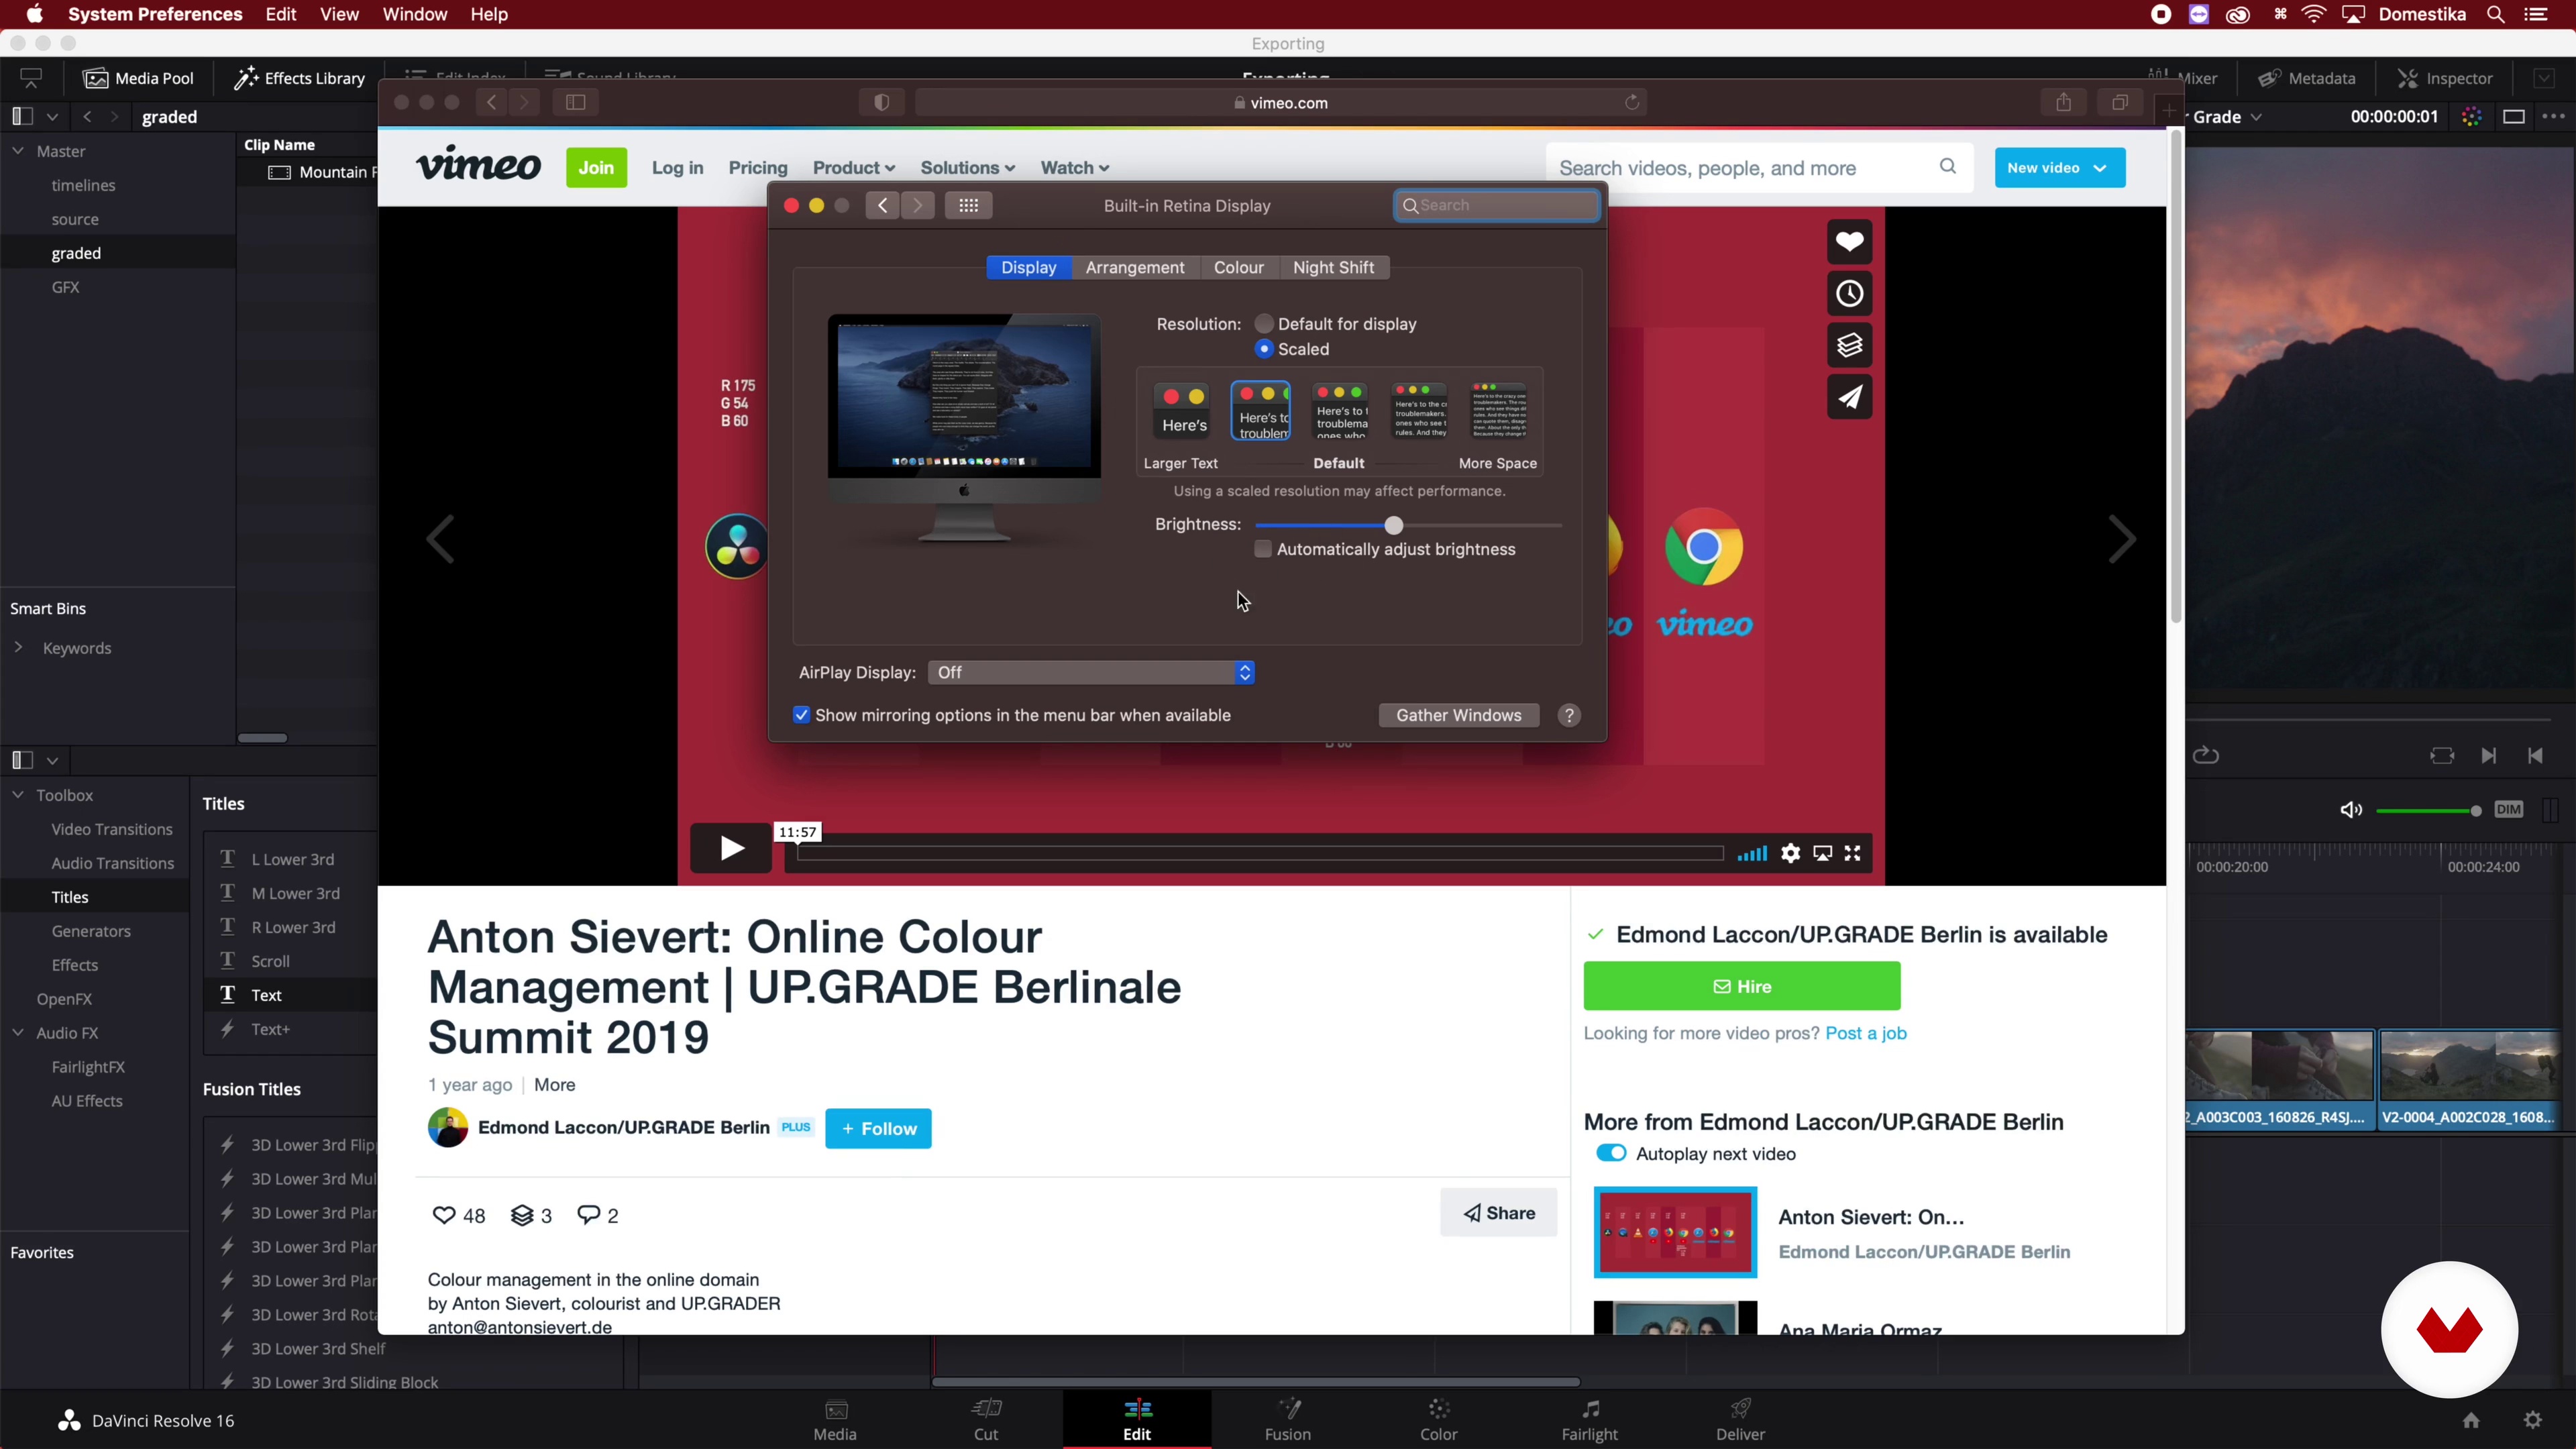Click the paper plane share icon on video
Image resolution: width=2576 pixels, height=1449 pixels.
pos(1849,397)
